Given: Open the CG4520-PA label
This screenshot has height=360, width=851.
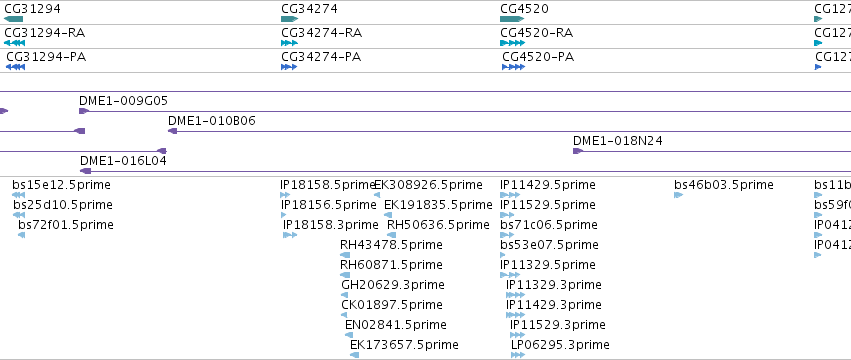Looking at the screenshot, I should coord(538,57).
